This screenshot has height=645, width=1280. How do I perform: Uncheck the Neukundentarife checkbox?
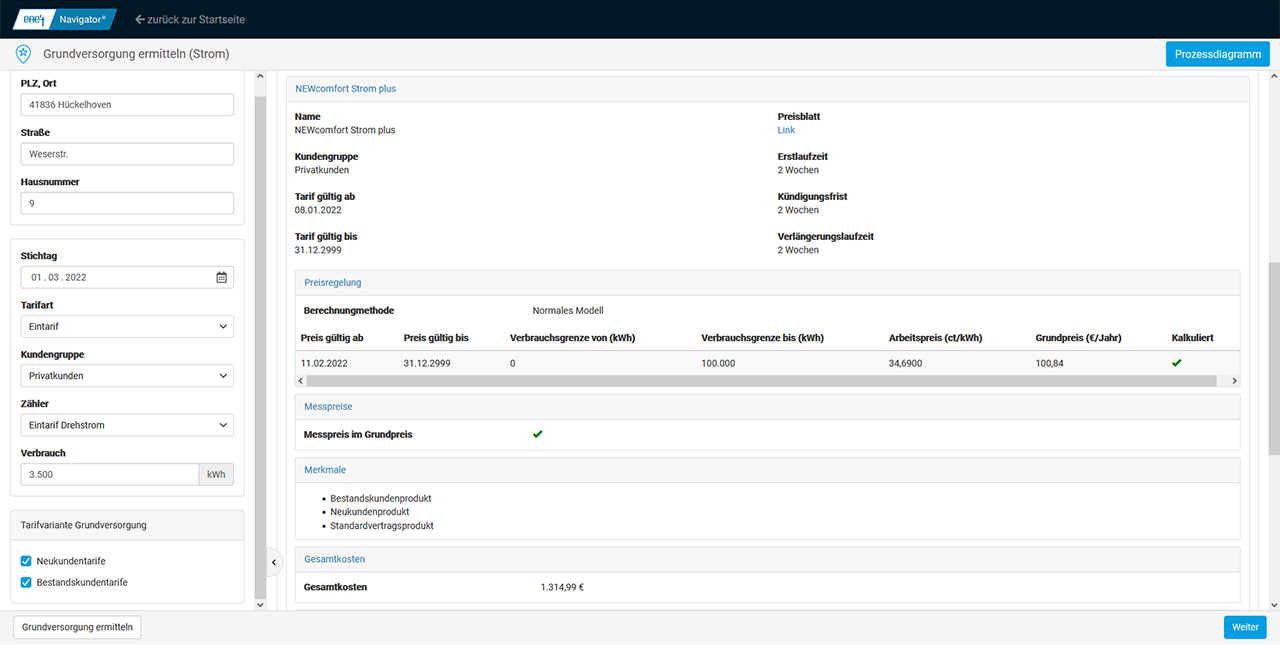tap(26, 561)
